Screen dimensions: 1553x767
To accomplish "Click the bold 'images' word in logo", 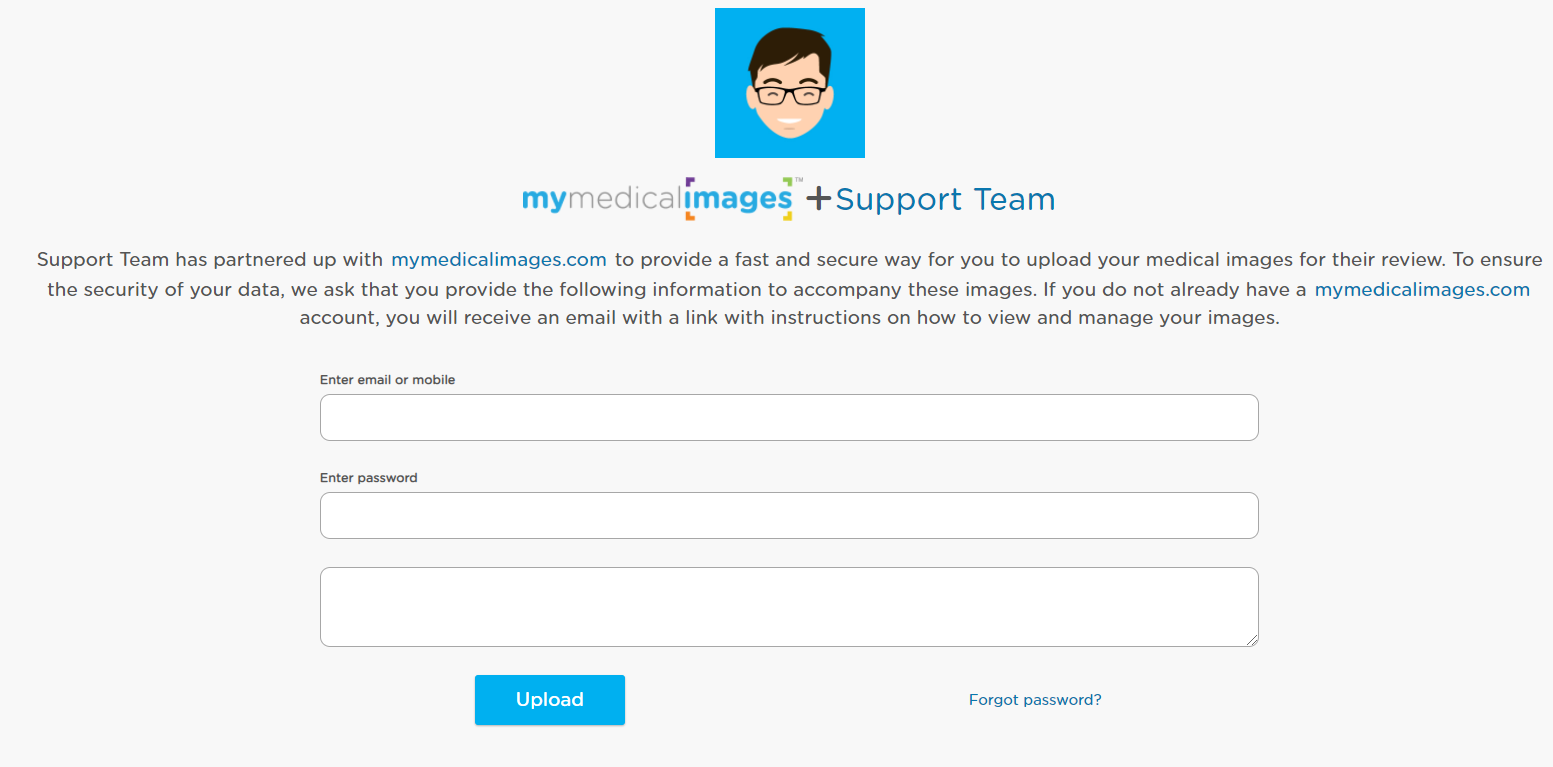I will (739, 199).
